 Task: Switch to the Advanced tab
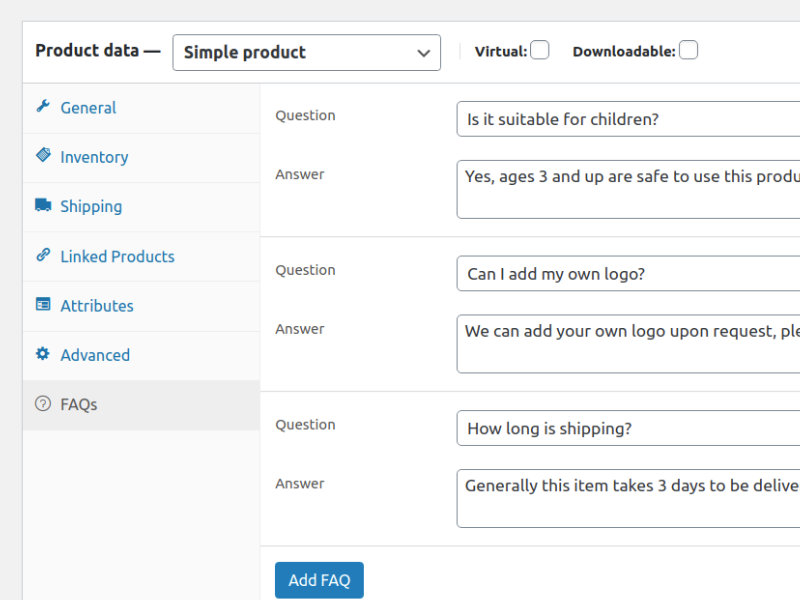pos(141,356)
